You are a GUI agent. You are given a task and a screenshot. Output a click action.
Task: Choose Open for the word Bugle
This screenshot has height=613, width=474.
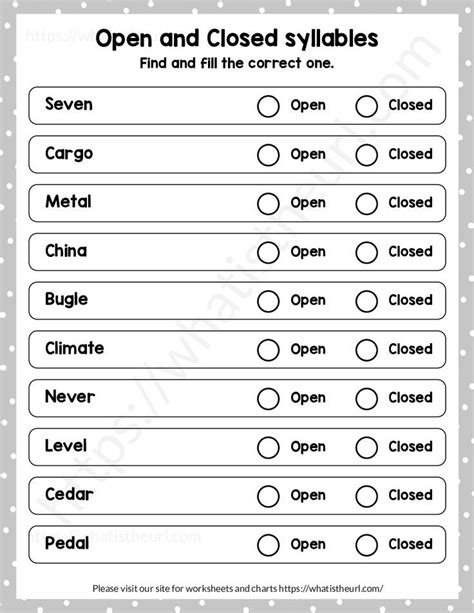tap(268, 301)
